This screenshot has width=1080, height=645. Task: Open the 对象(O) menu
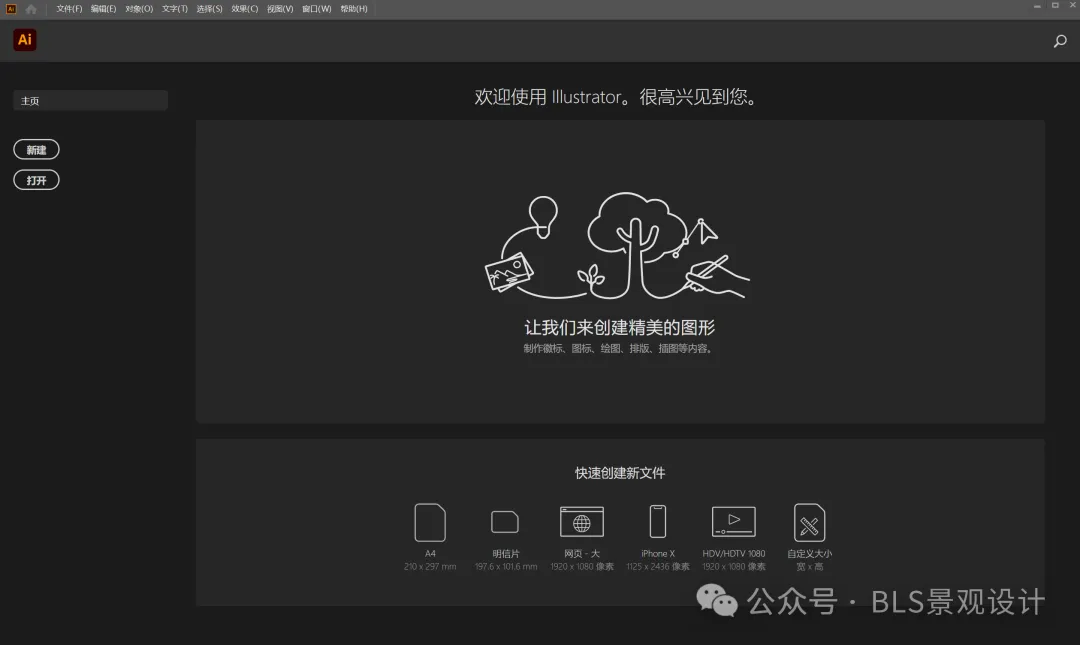[139, 9]
